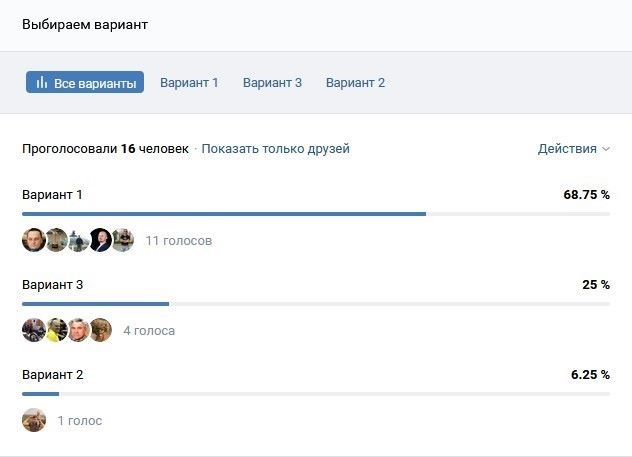This screenshot has height=457, width=632.
Task: Click the chevron arrow beside "Действия"
Action: click(x=606, y=150)
